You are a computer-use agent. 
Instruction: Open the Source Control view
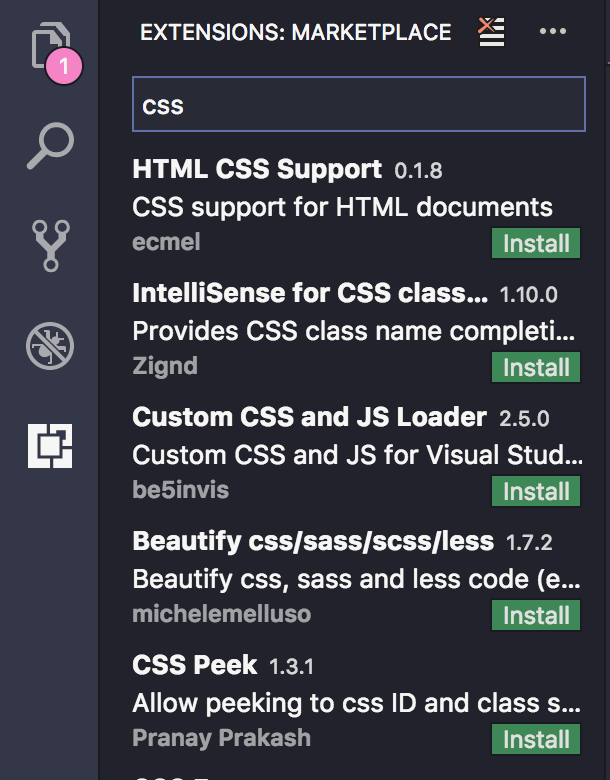click(x=49, y=246)
